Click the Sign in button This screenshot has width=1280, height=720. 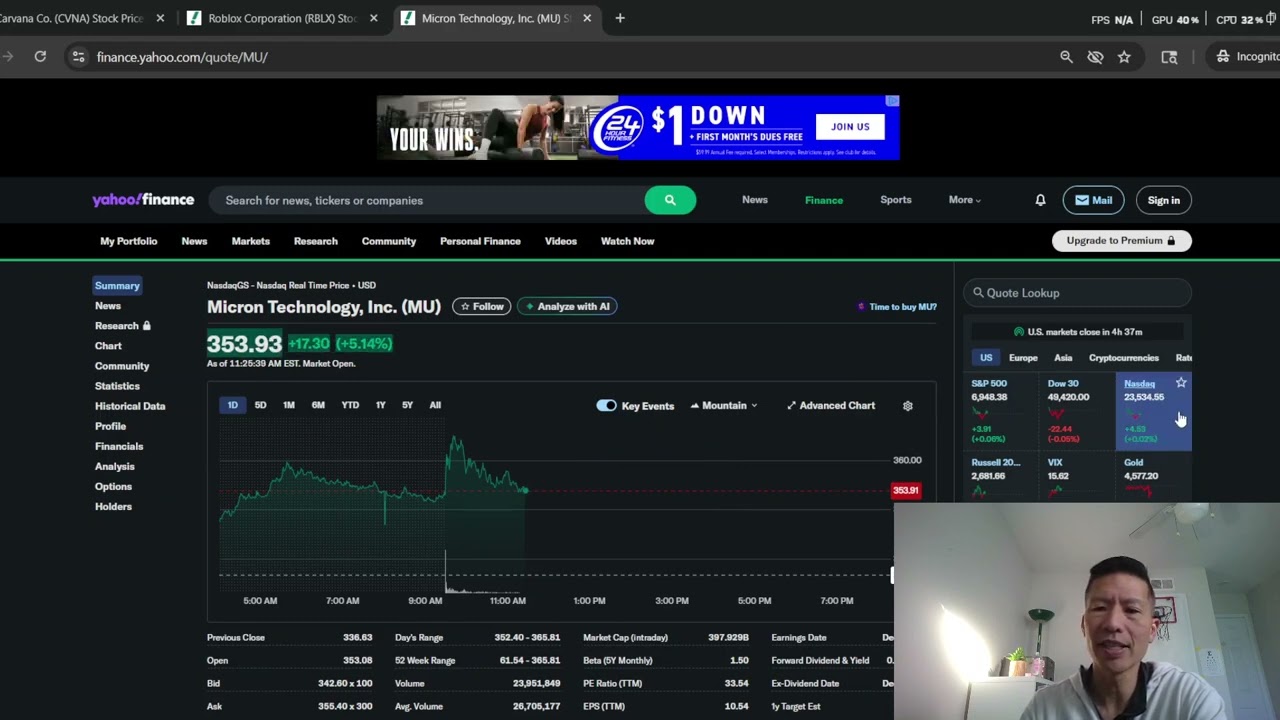click(x=1163, y=200)
